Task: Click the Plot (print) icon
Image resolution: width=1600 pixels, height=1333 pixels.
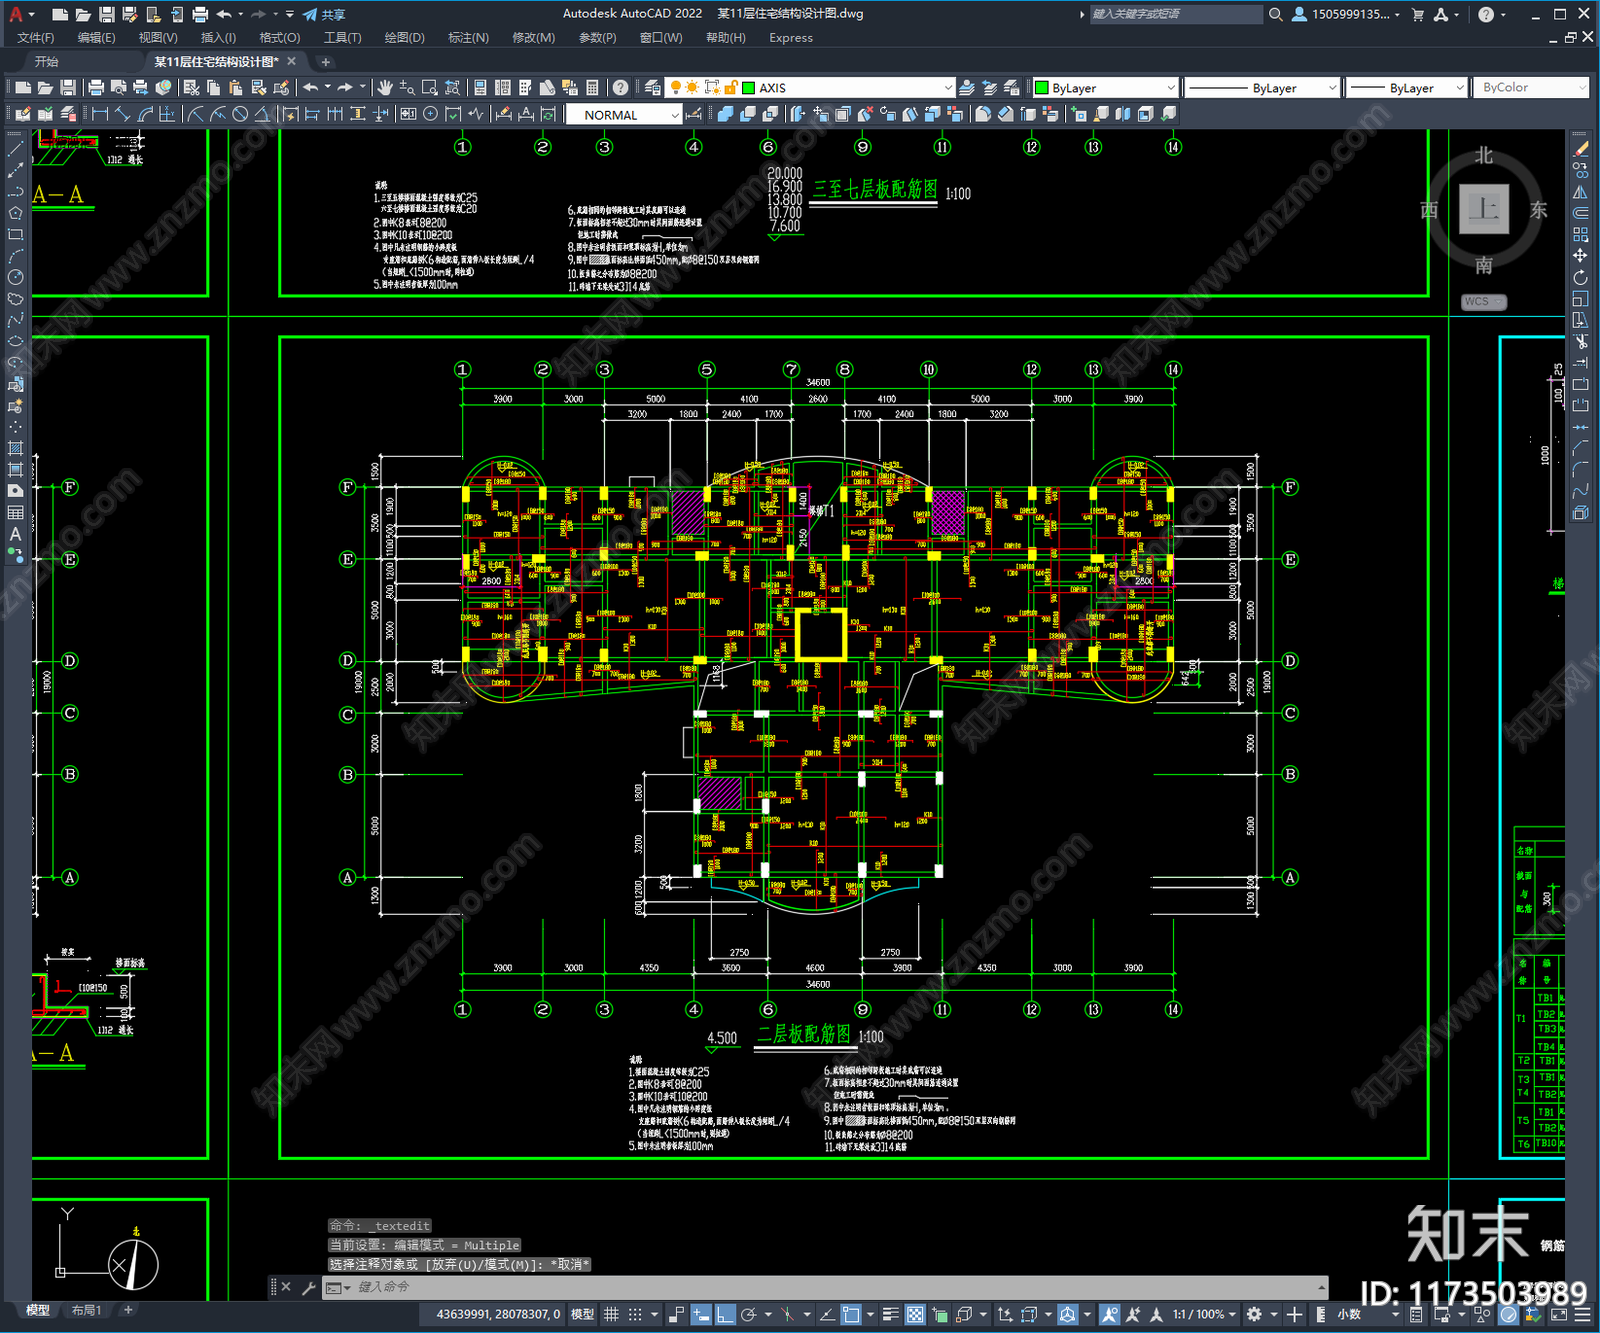Action: 96,88
